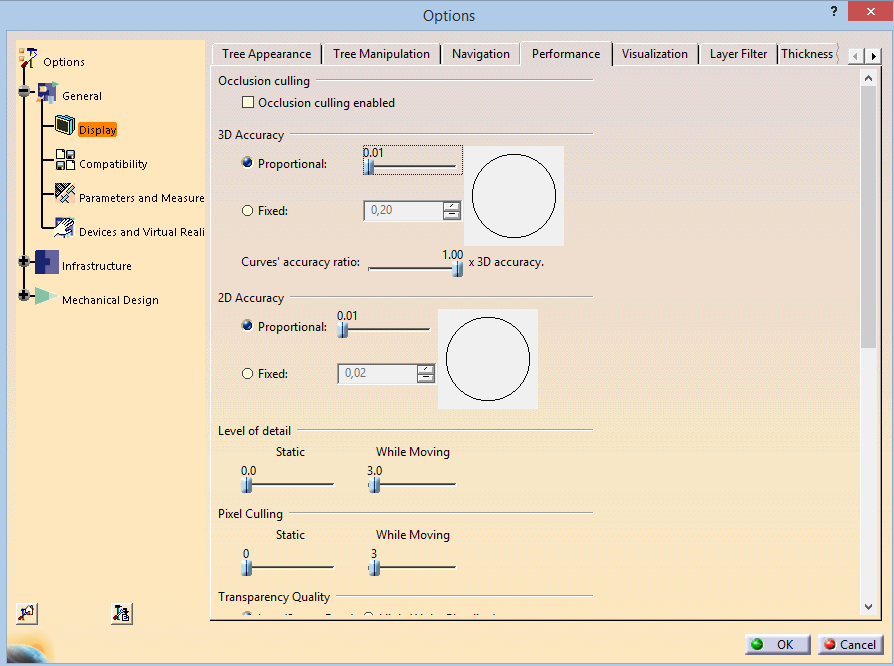Open the Thickness tab
The height and width of the screenshot is (666, 894).
coord(808,54)
